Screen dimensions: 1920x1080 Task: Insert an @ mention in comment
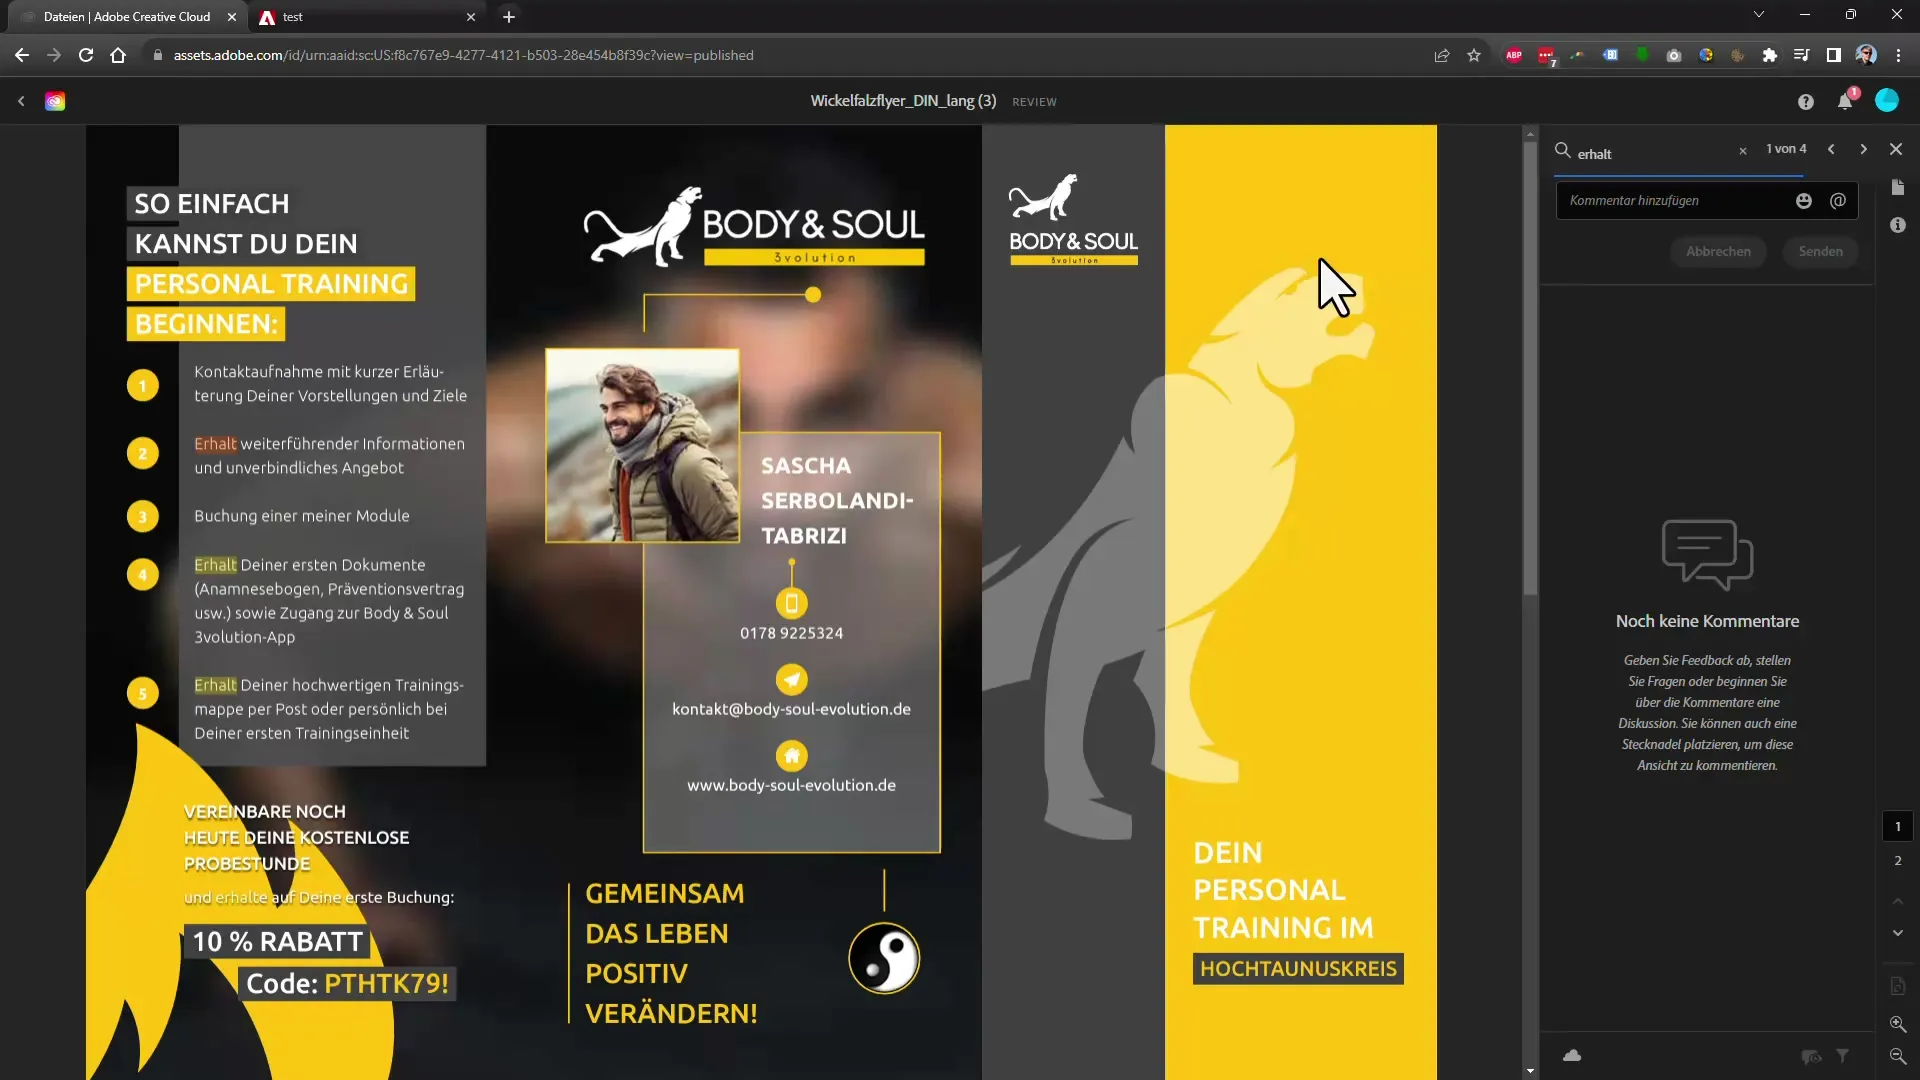[1838, 201]
